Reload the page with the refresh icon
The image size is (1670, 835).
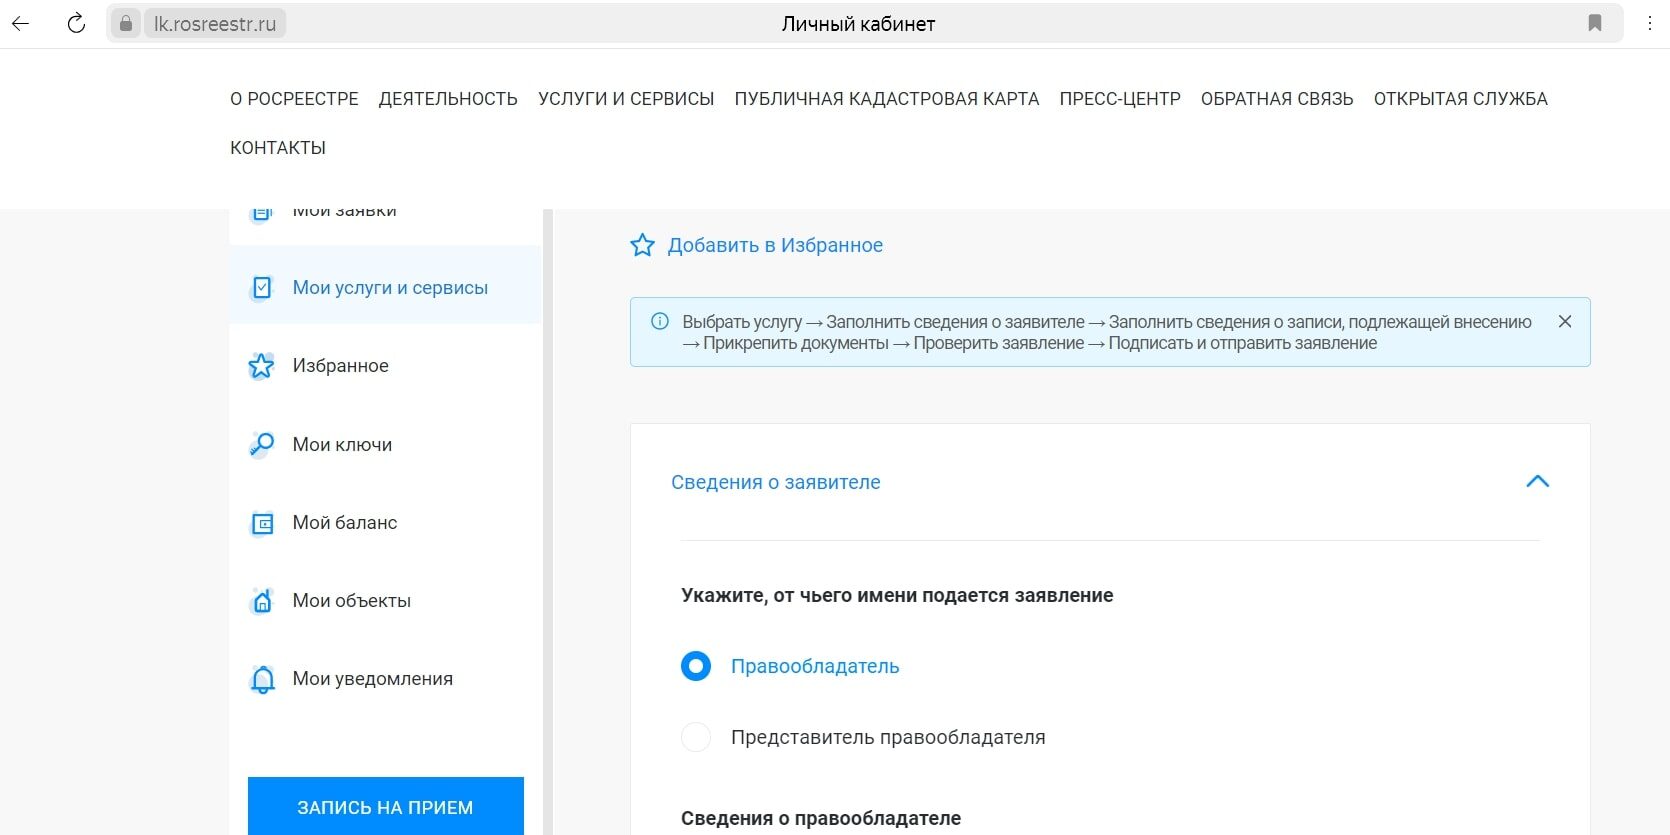76,23
